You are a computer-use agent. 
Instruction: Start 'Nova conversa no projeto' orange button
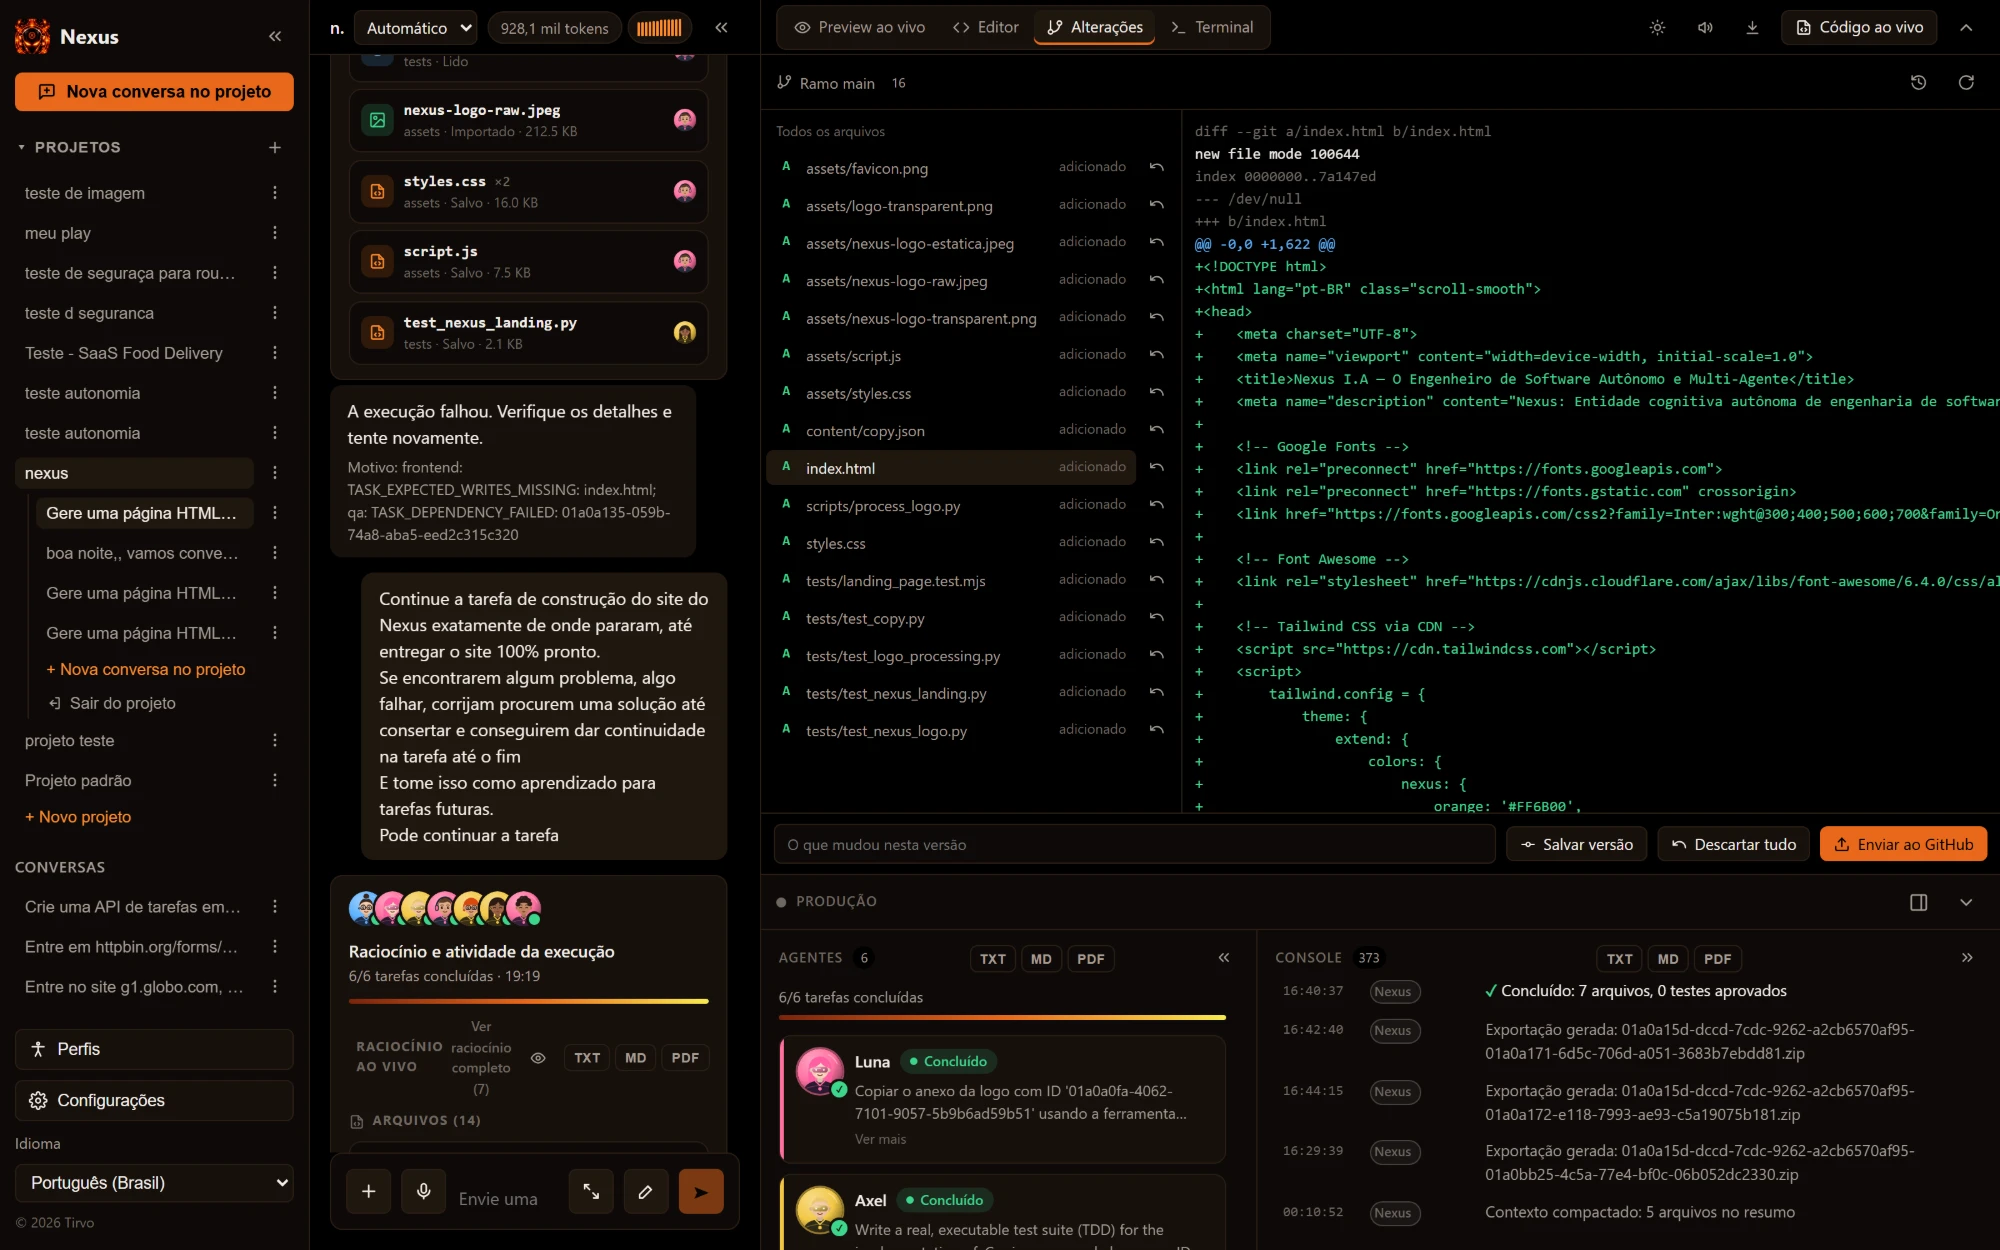pos(154,91)
